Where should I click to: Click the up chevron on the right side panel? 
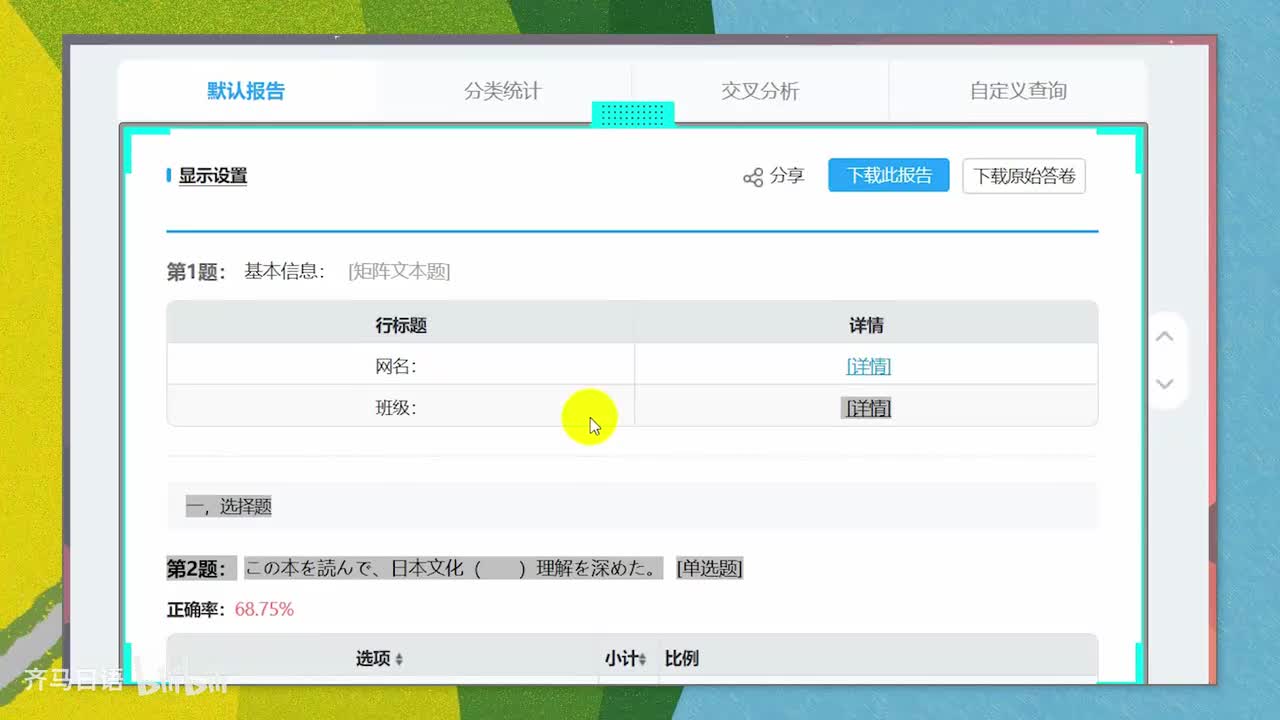[x=1164, y=336]
